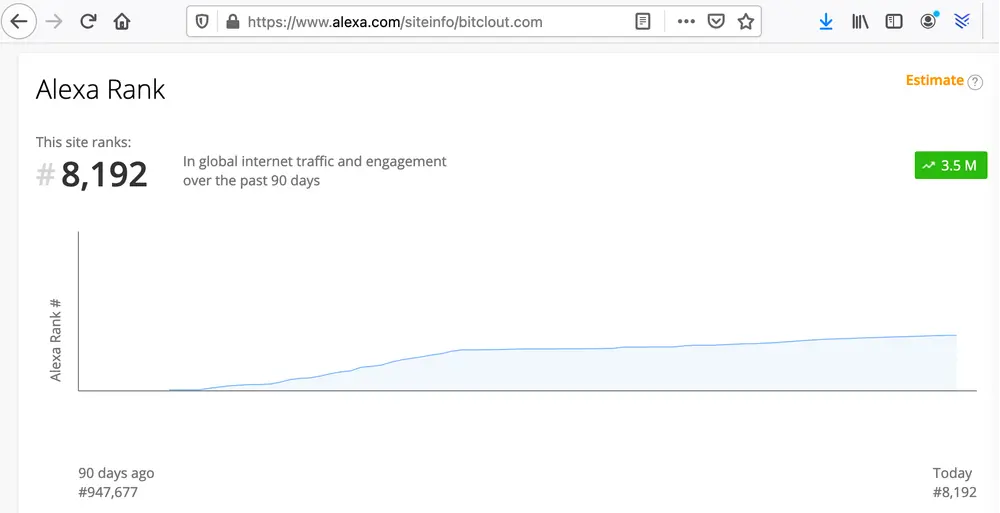Click the #947,677 starting rank value
1000x513 pixels.
point(108,493)
